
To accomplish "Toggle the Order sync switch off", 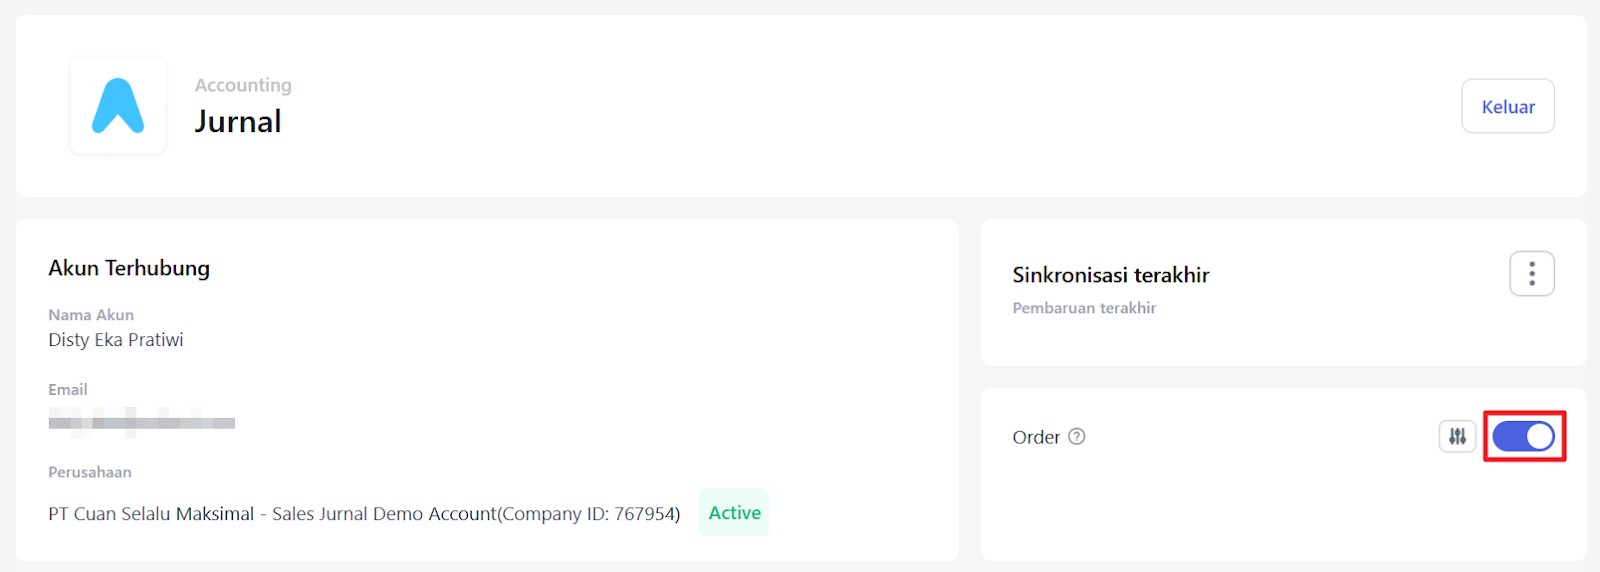I will [x=1523, y=437].
